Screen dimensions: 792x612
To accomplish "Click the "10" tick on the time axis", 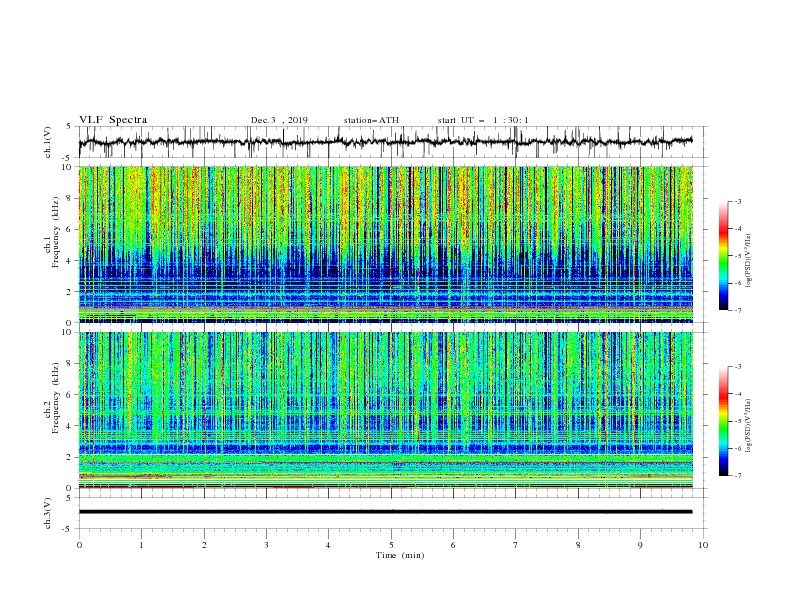I will point(703,545).
